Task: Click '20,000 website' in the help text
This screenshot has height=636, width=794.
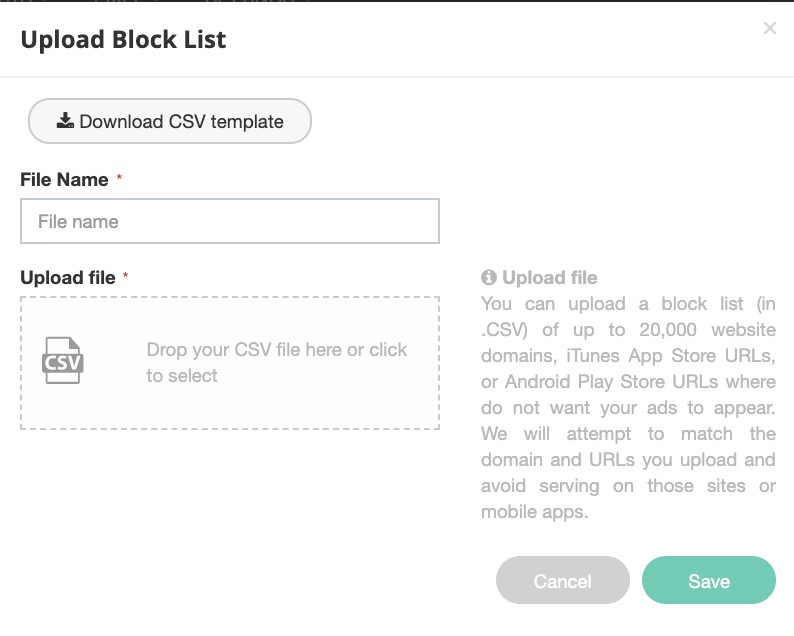Action: 707,330
